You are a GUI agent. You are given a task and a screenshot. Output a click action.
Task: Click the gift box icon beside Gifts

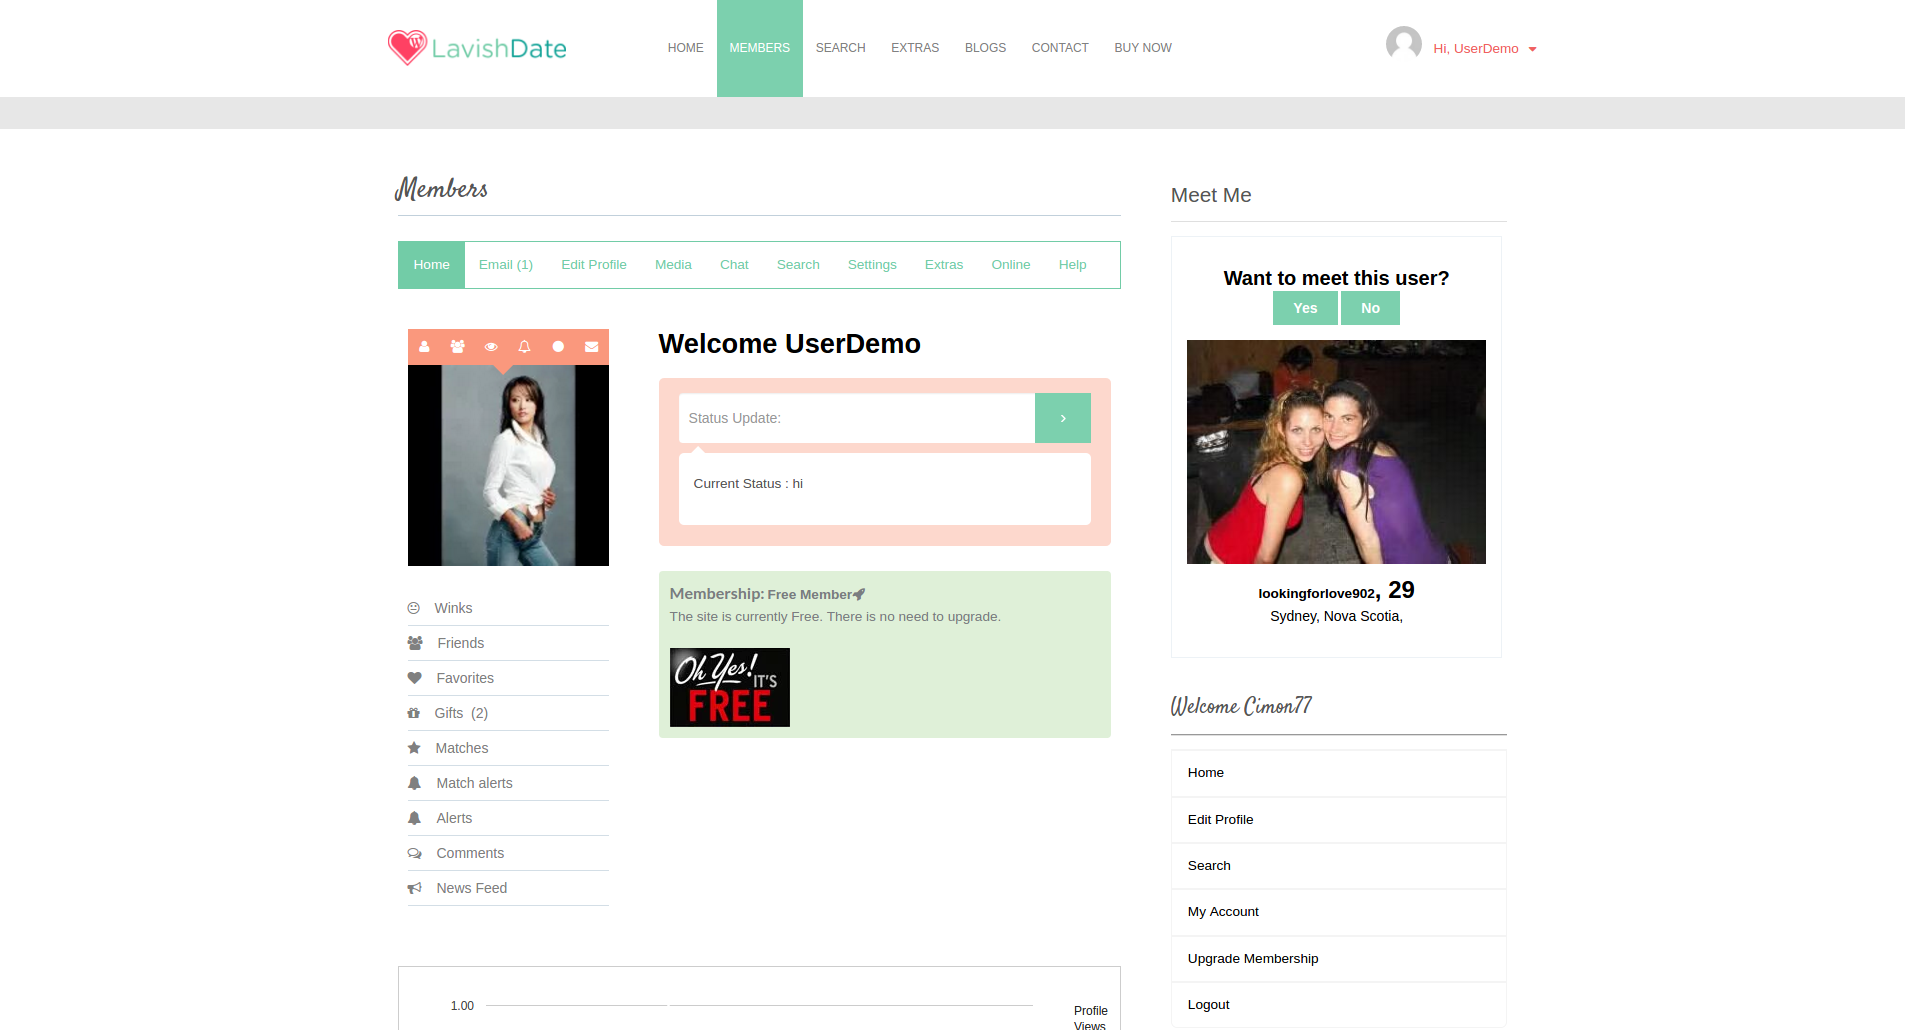pos(414,713)
